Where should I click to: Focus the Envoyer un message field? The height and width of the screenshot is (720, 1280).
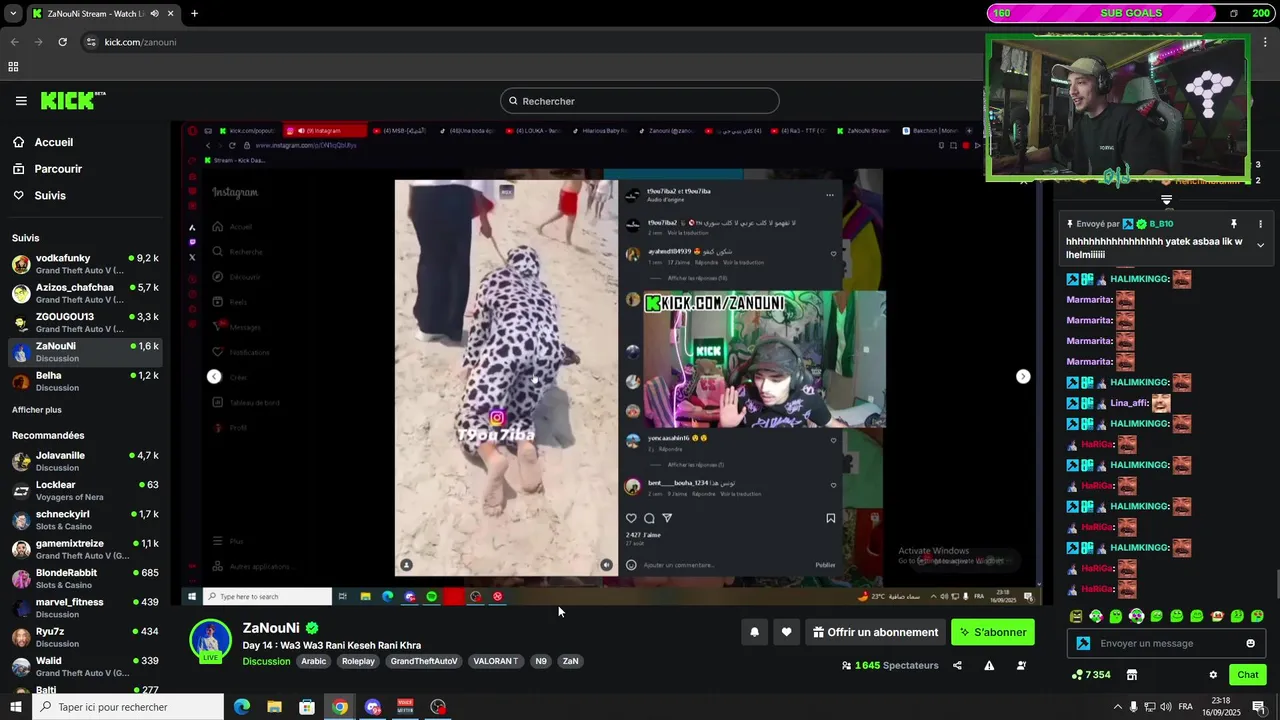pos(1165,643)
